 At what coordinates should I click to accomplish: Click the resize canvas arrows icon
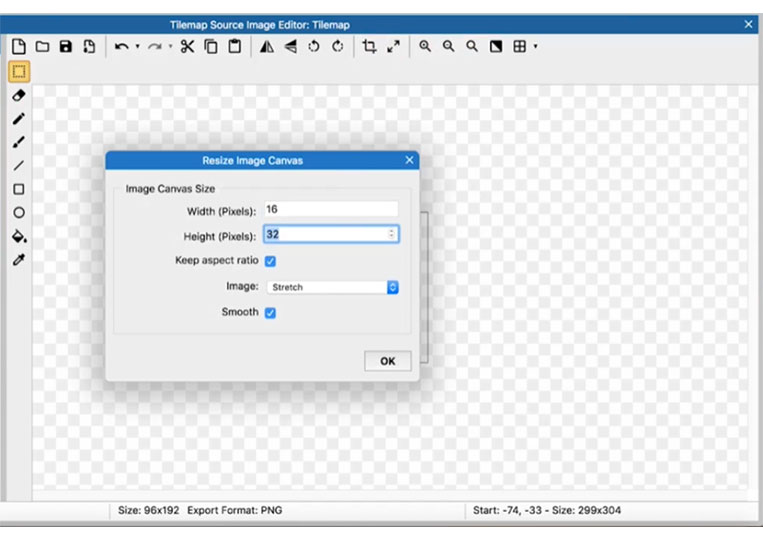pyautogui.click(x=393, y=47)
